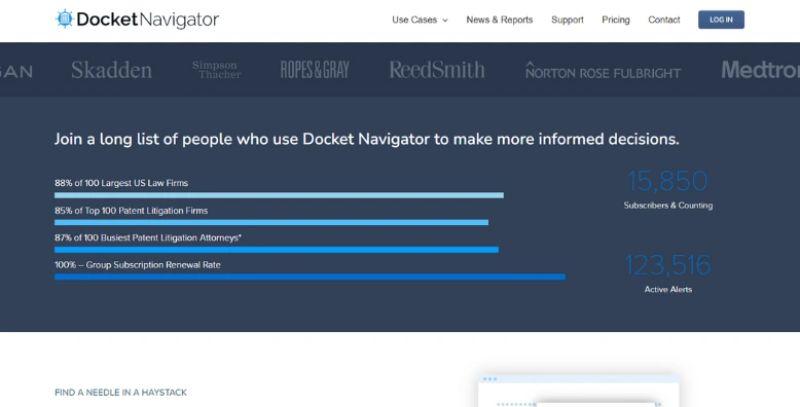The image size is (800, 407).
Task: Click the Medtronic logo in carousel
Action: coord(760,70)
